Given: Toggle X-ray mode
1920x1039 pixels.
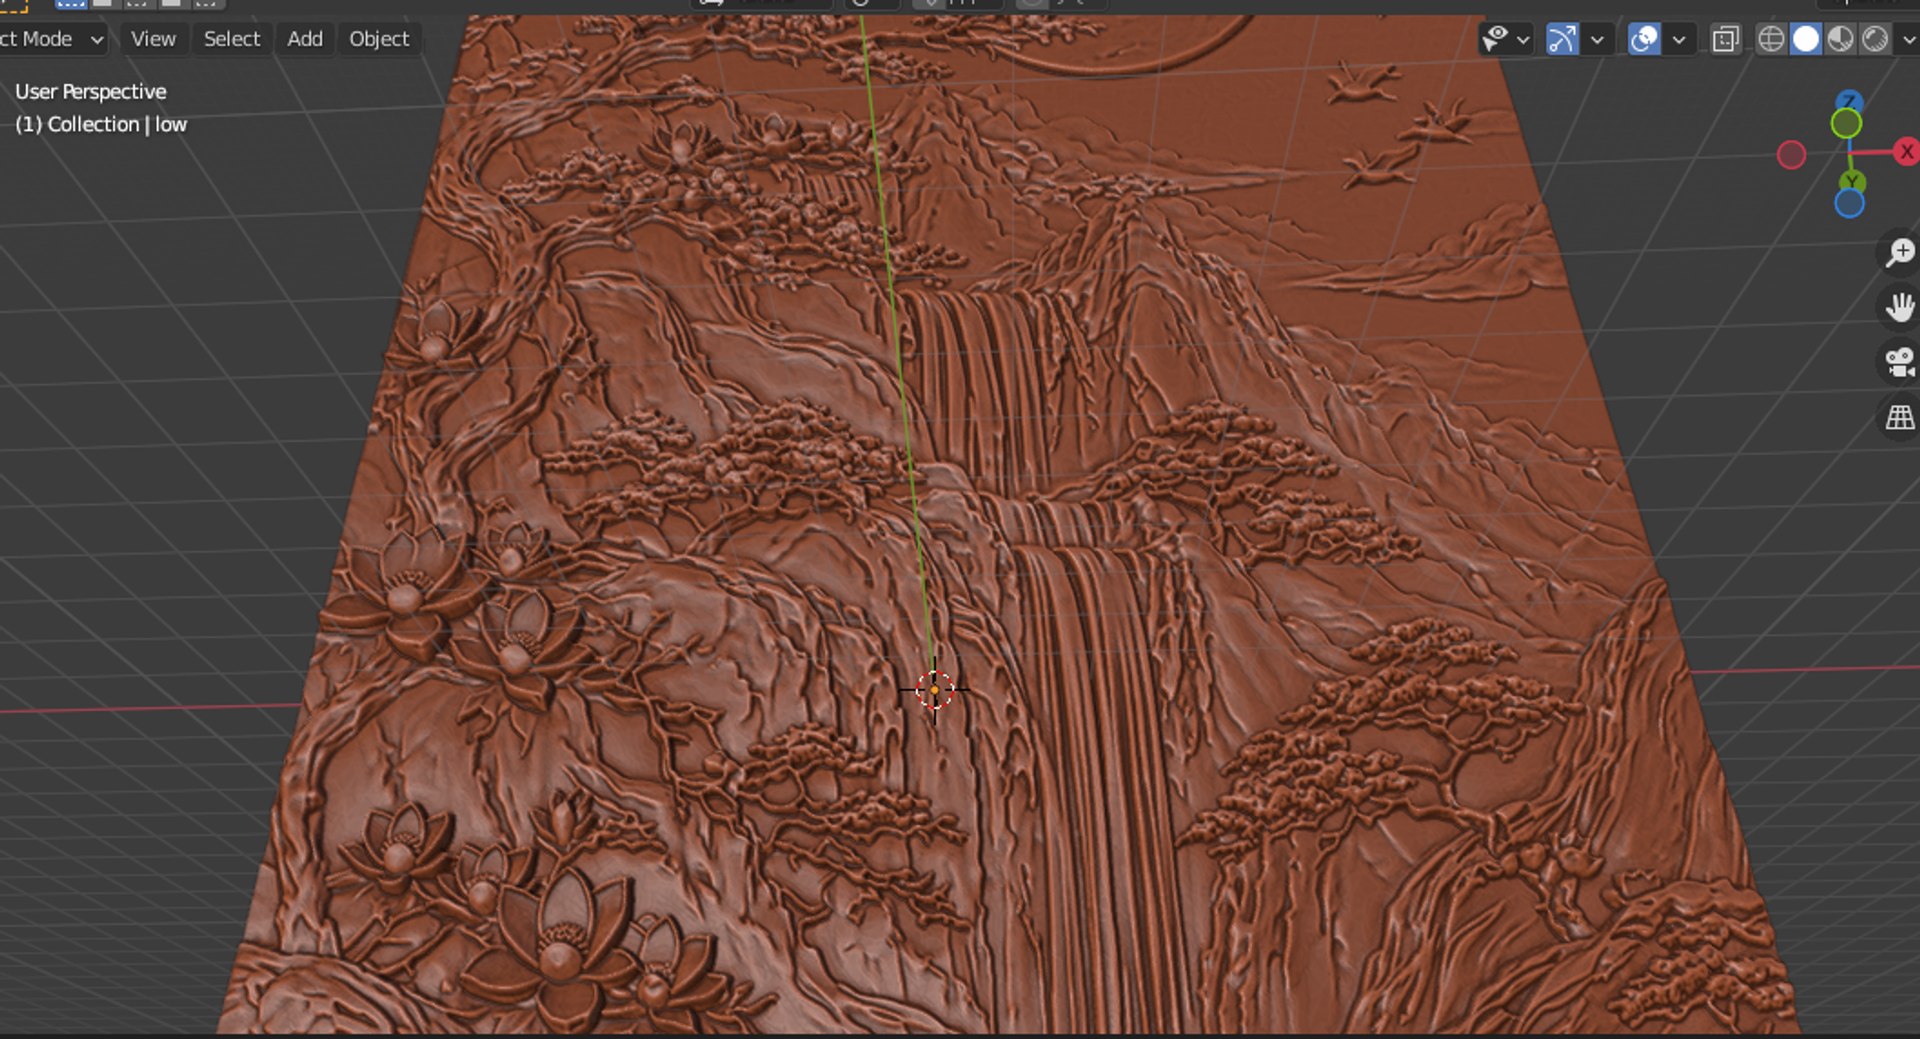Looking at the screenshot, I should tap(1726, 39).
